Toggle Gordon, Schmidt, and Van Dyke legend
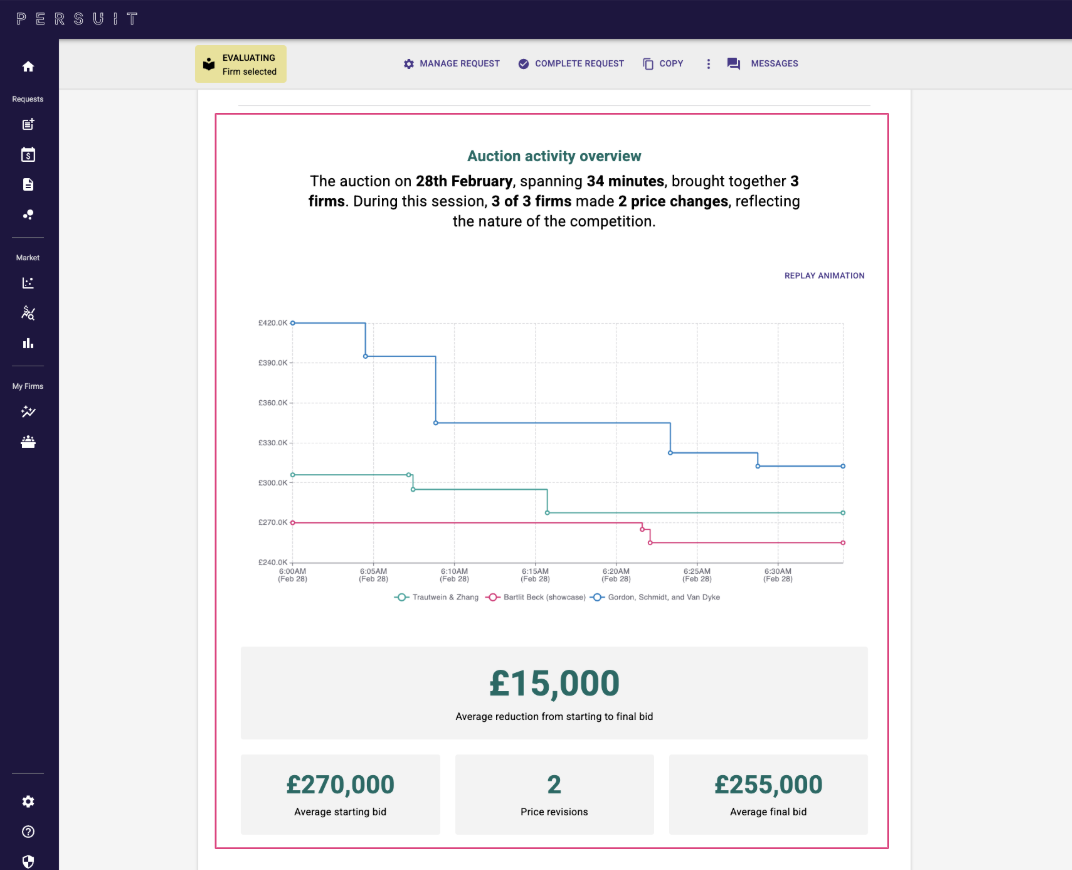The width and height of the screenshot is (1072, 870). (655, 597)
